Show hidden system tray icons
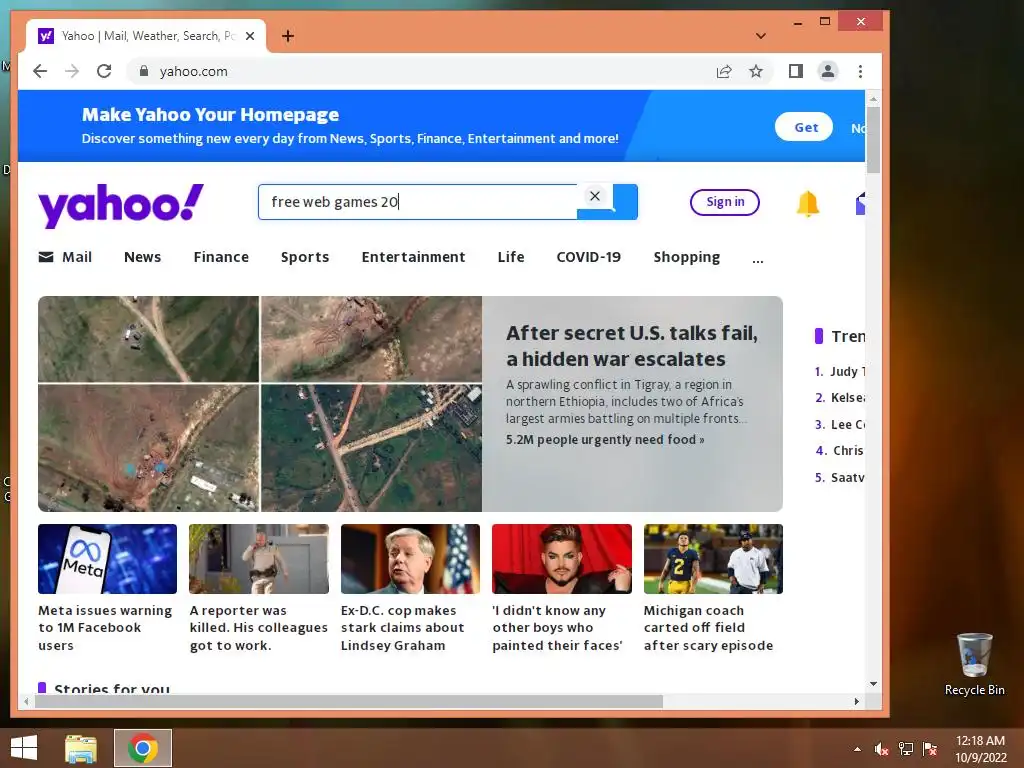 pyautogui.click(x=857, y=749)
